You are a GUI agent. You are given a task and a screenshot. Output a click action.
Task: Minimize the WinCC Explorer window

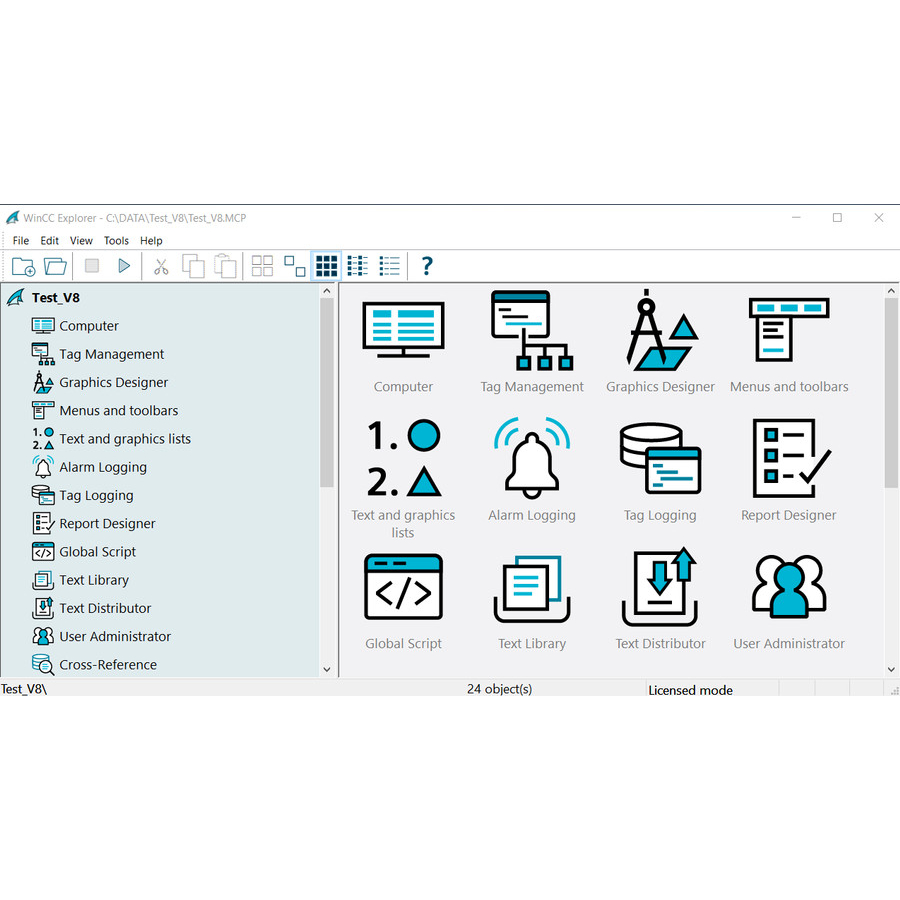(x=796, y=218)
